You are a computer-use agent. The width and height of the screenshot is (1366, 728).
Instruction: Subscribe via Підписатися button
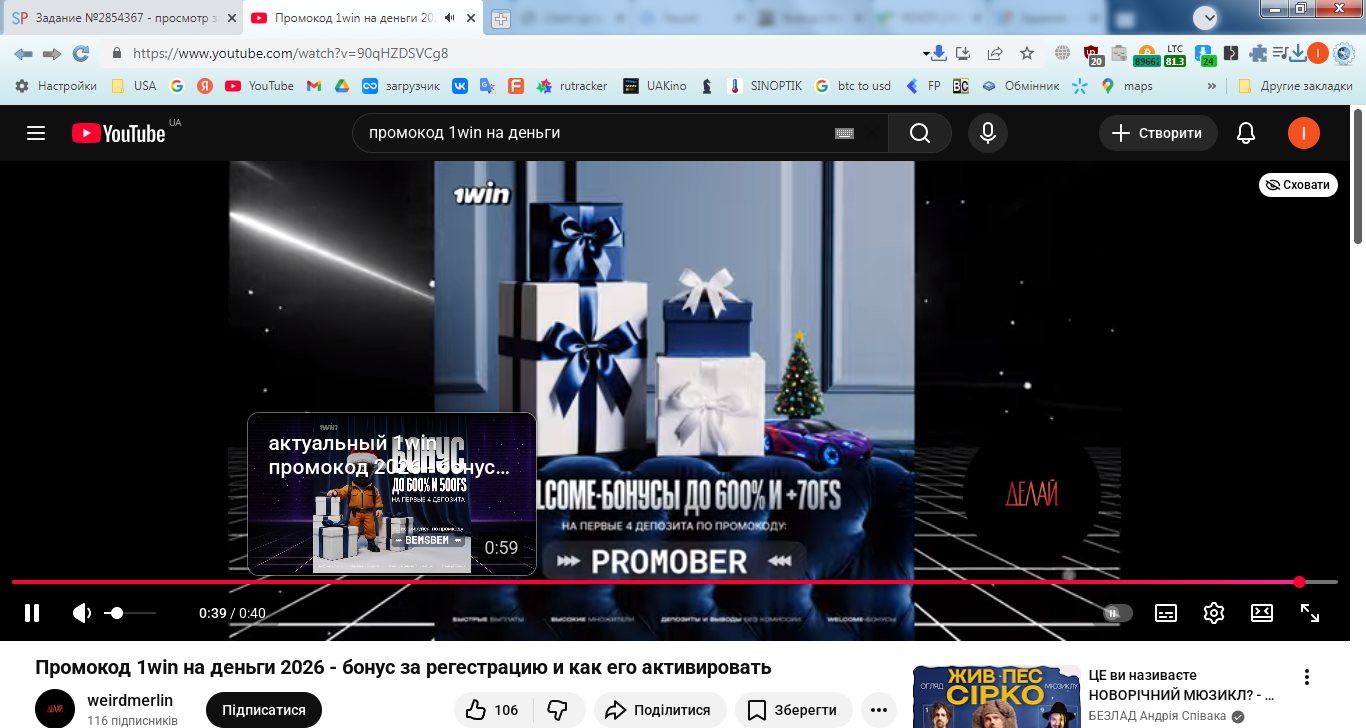click(x=264, y=710)
